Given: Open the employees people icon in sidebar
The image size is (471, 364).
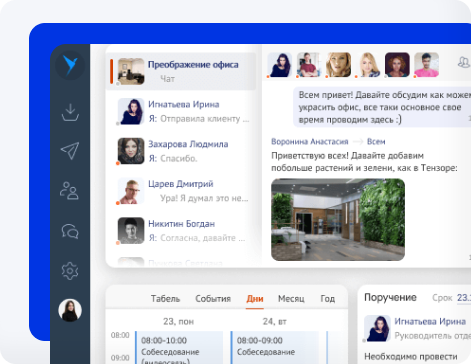Looking at the screenshot, I should [70, 191].
